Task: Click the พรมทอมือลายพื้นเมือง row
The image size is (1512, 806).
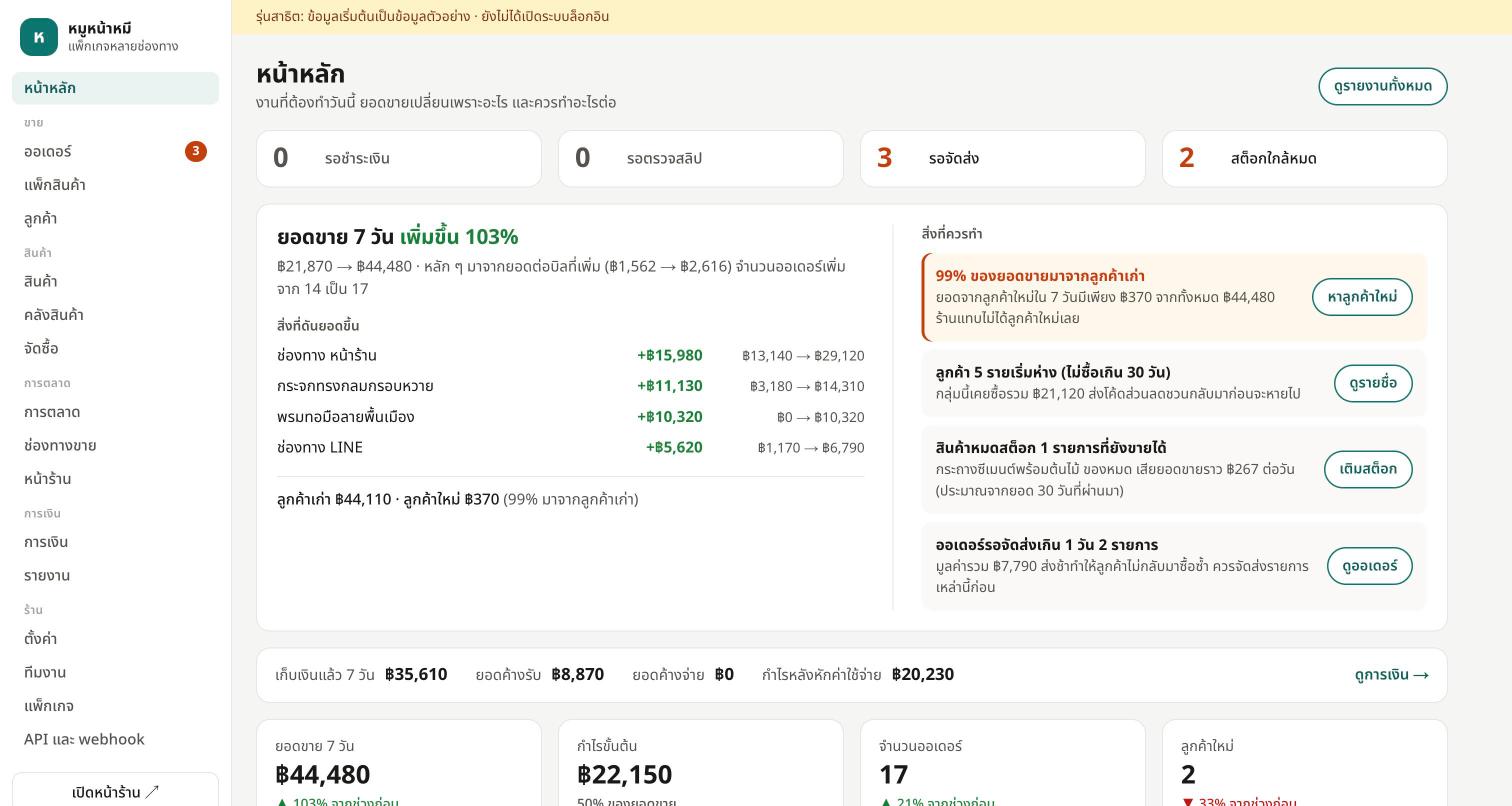Action: 571,417
